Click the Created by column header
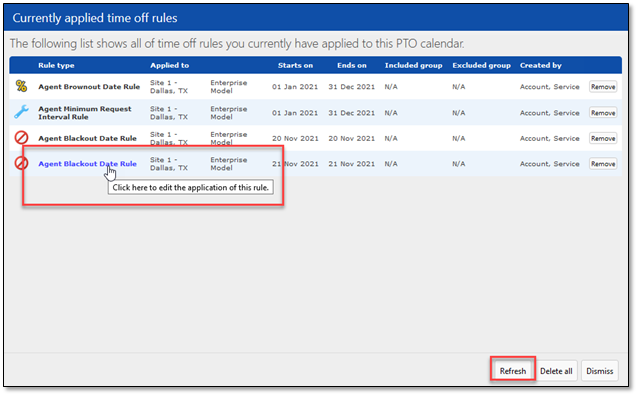 pyautogui.click(x=540, y=65)
